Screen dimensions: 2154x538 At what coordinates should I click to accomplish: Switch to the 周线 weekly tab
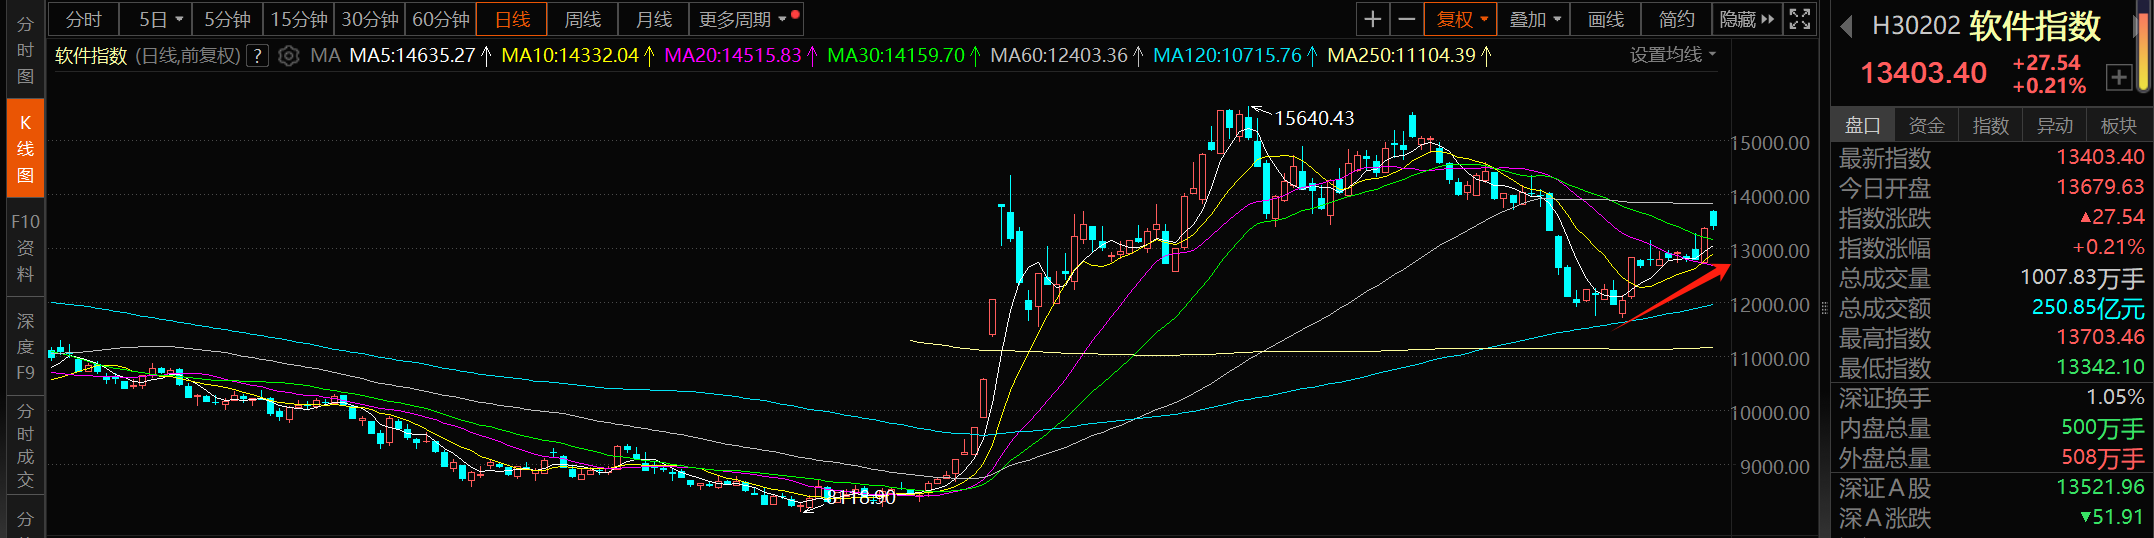(582, 19)
